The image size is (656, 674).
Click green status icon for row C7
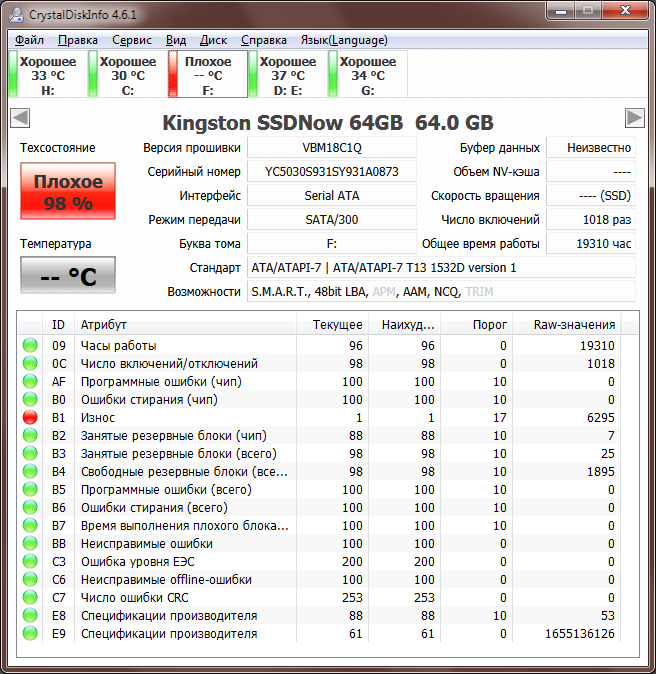click(x=30, y=597)
